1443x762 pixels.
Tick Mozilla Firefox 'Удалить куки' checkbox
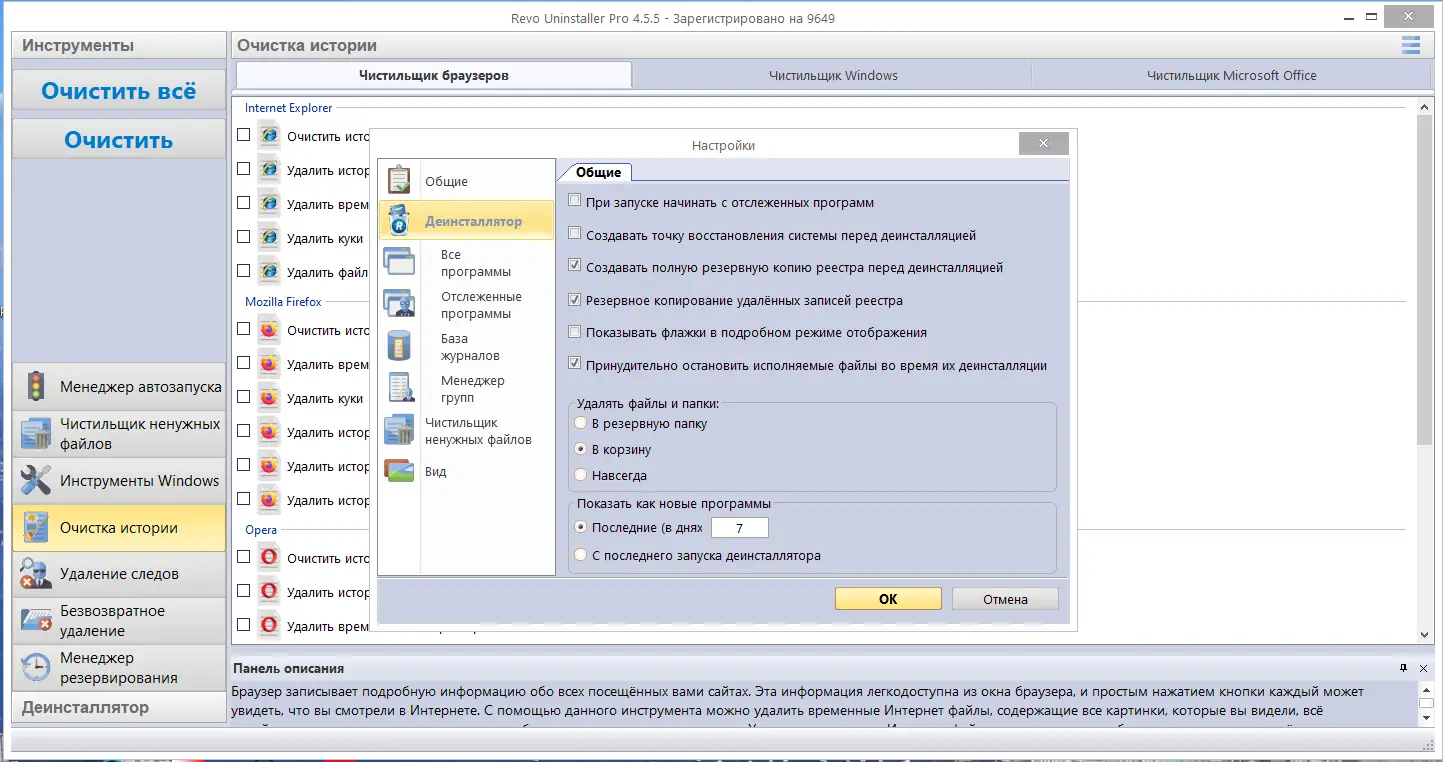243,397
